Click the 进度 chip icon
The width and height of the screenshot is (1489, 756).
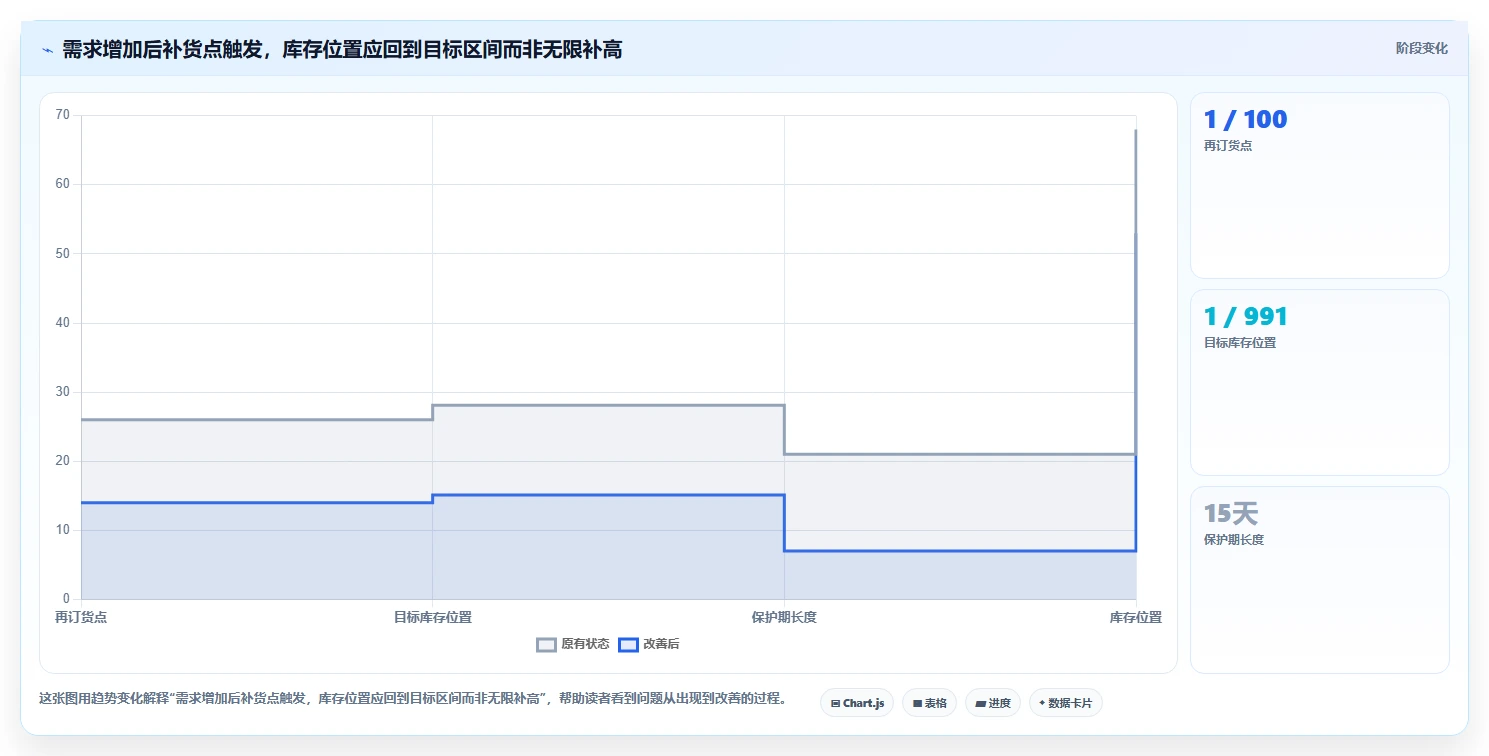[x=981, y=704]
